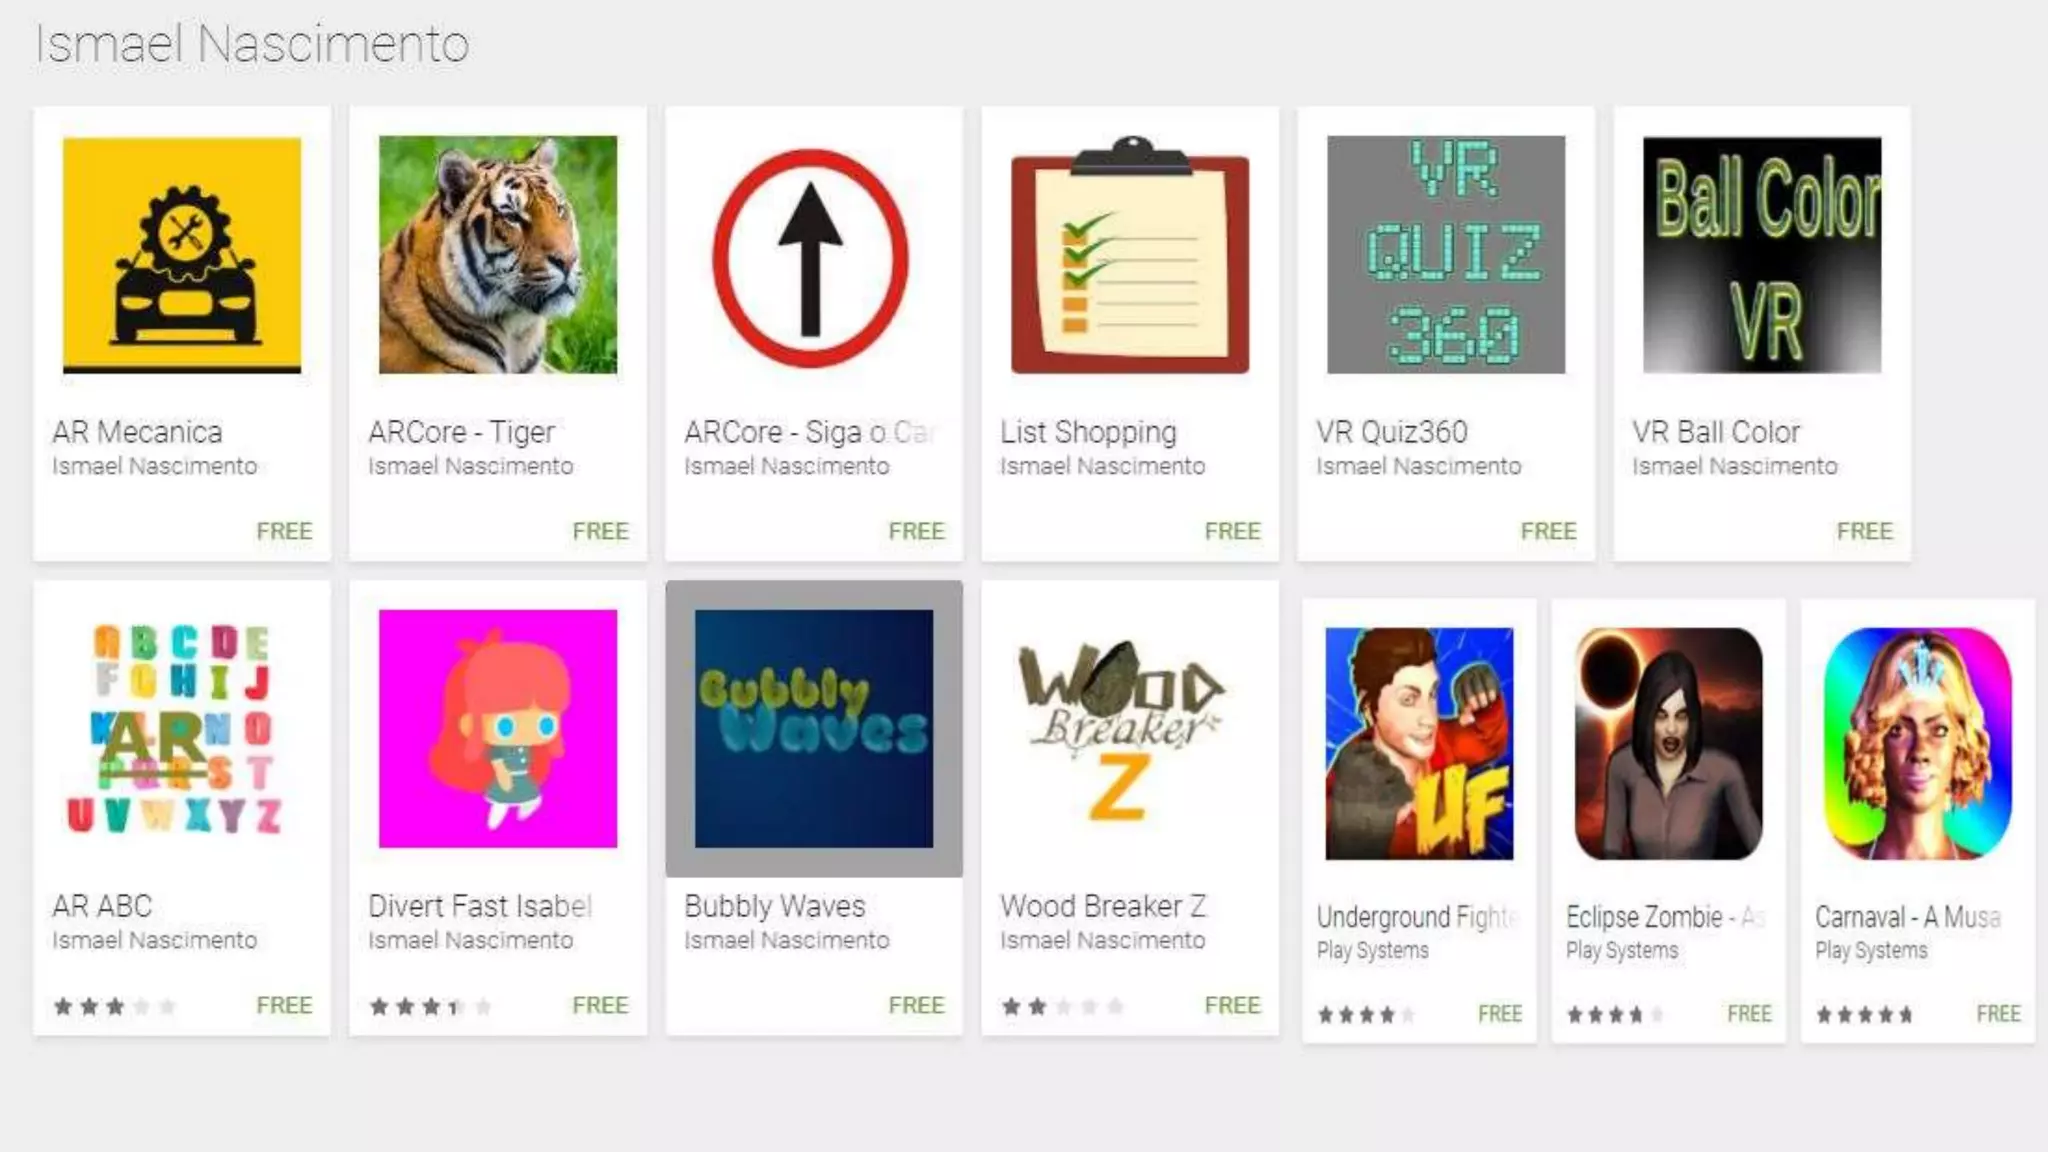Screen dimensions: 2048x1152
Task: Click the ARCore Tiger app image
Action: (498, 255)
